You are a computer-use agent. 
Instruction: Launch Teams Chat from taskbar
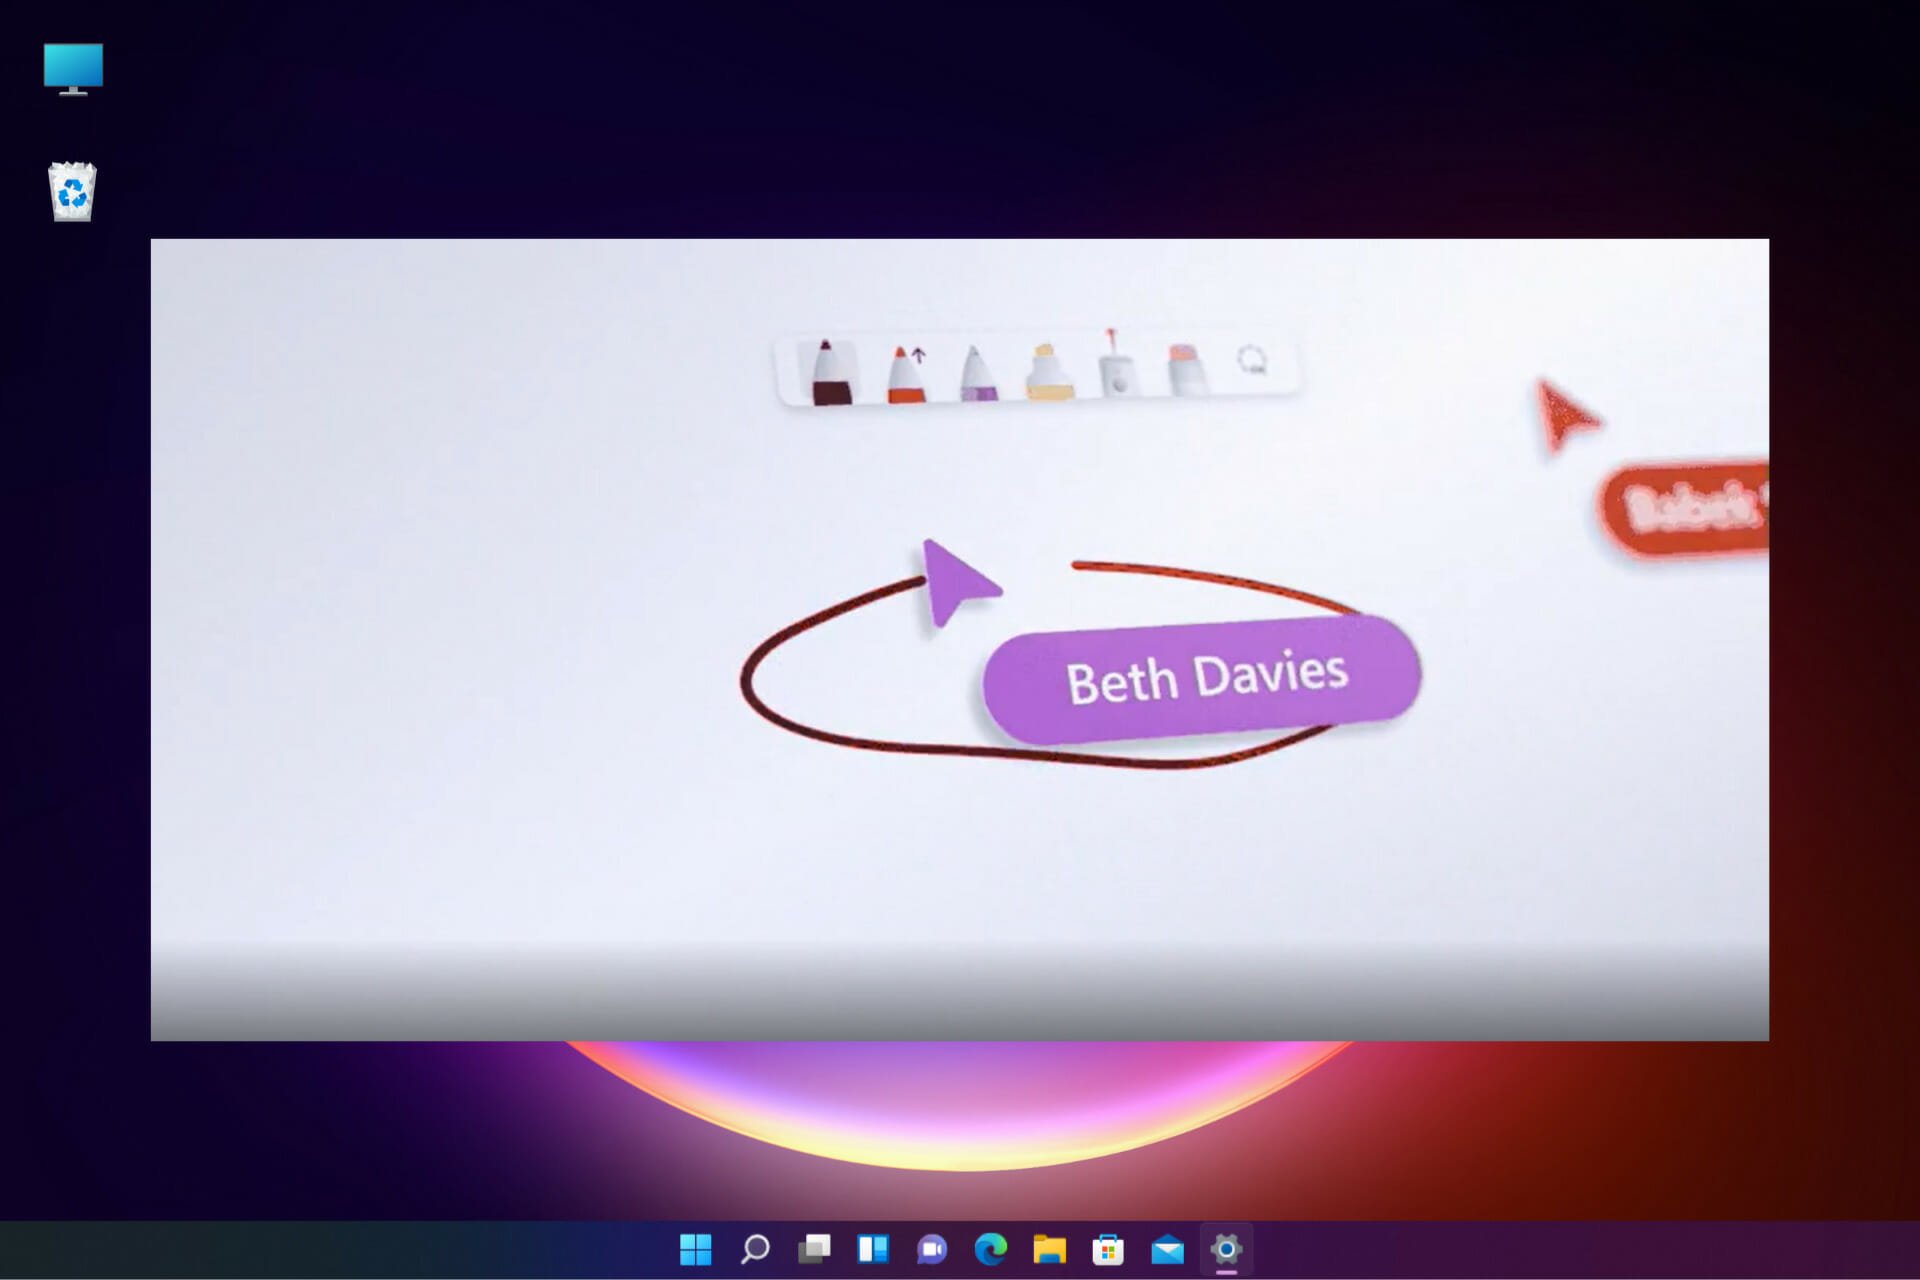pos(932,1249)
